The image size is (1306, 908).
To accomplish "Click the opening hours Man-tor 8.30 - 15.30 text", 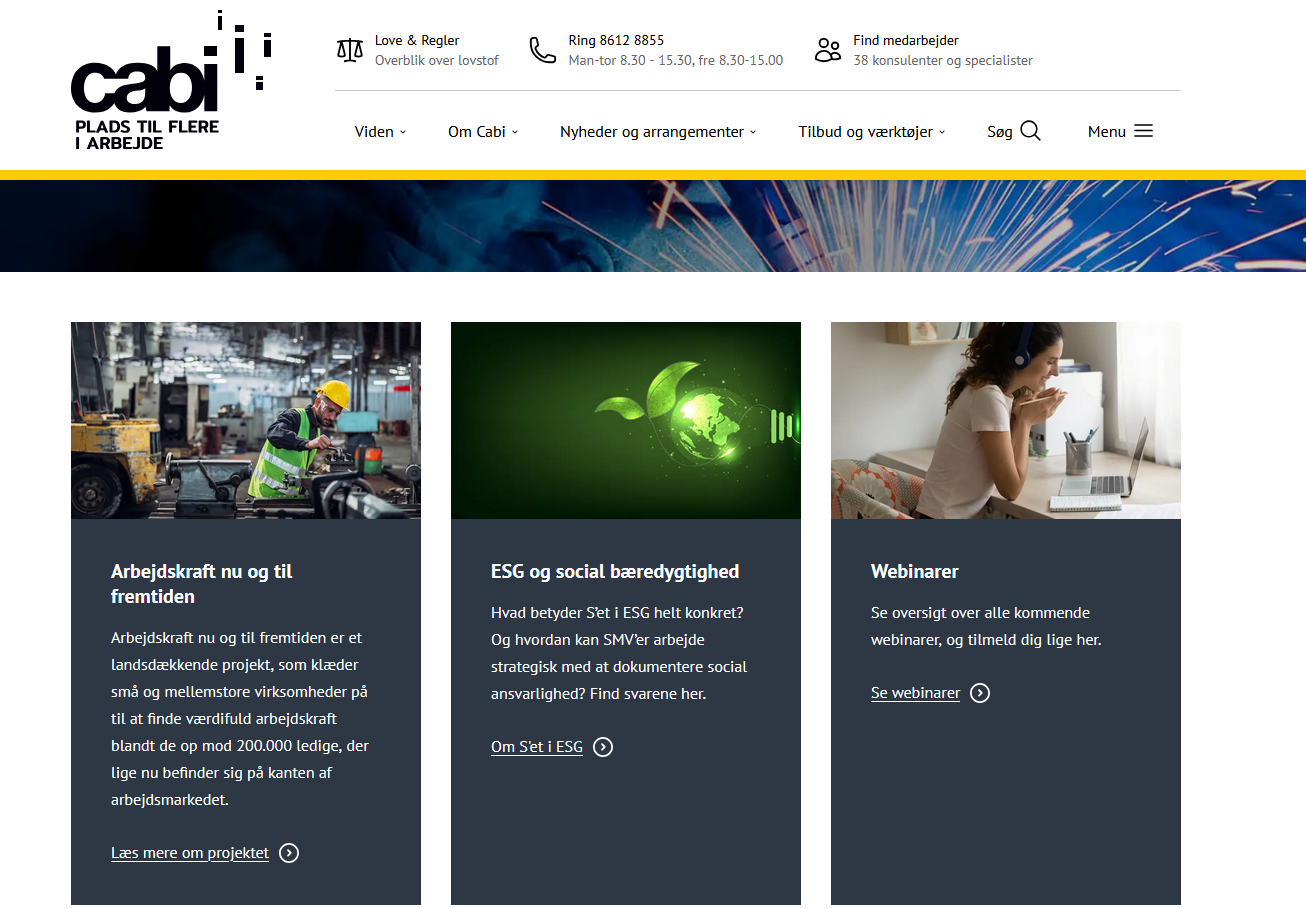I will pos(676,60).
